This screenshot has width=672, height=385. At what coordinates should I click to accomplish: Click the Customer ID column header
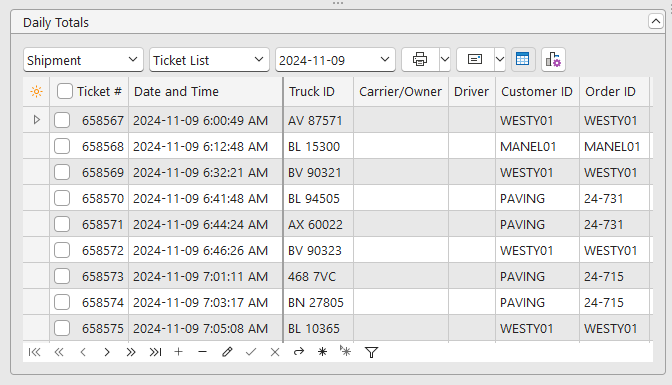tap(537, 91)
